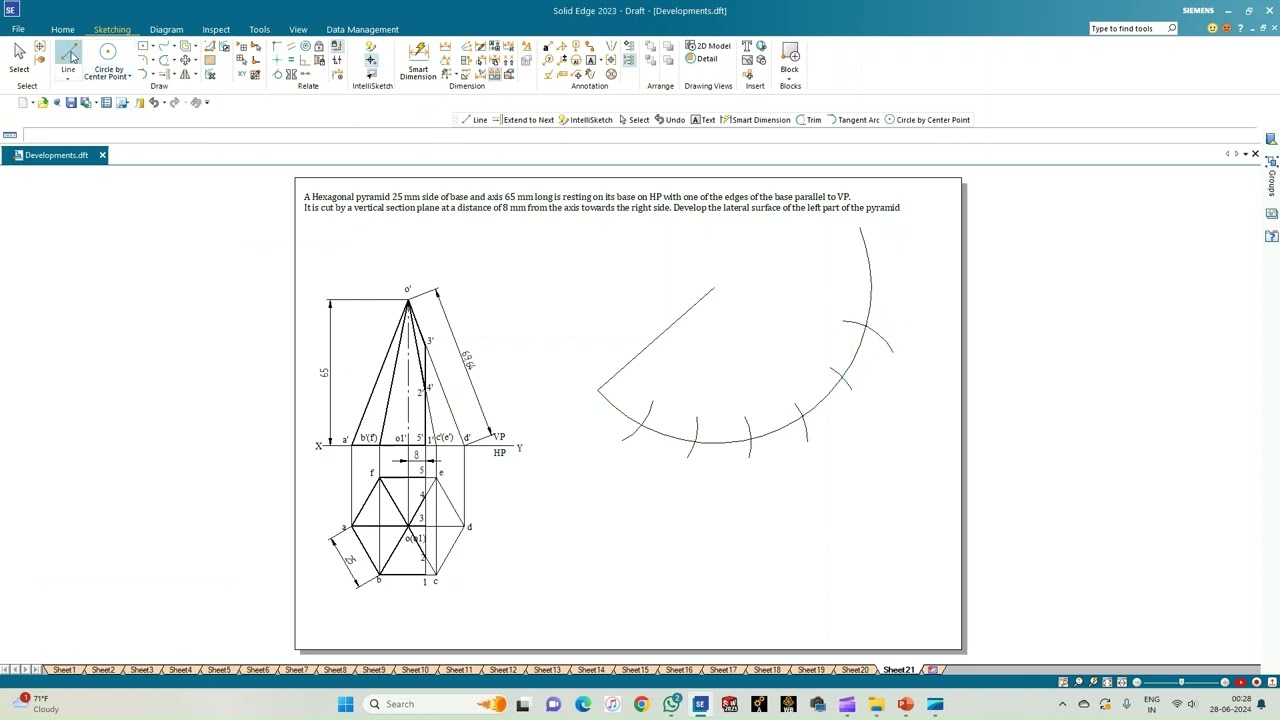Open the Diagram ribbon tab

point(166,29)
